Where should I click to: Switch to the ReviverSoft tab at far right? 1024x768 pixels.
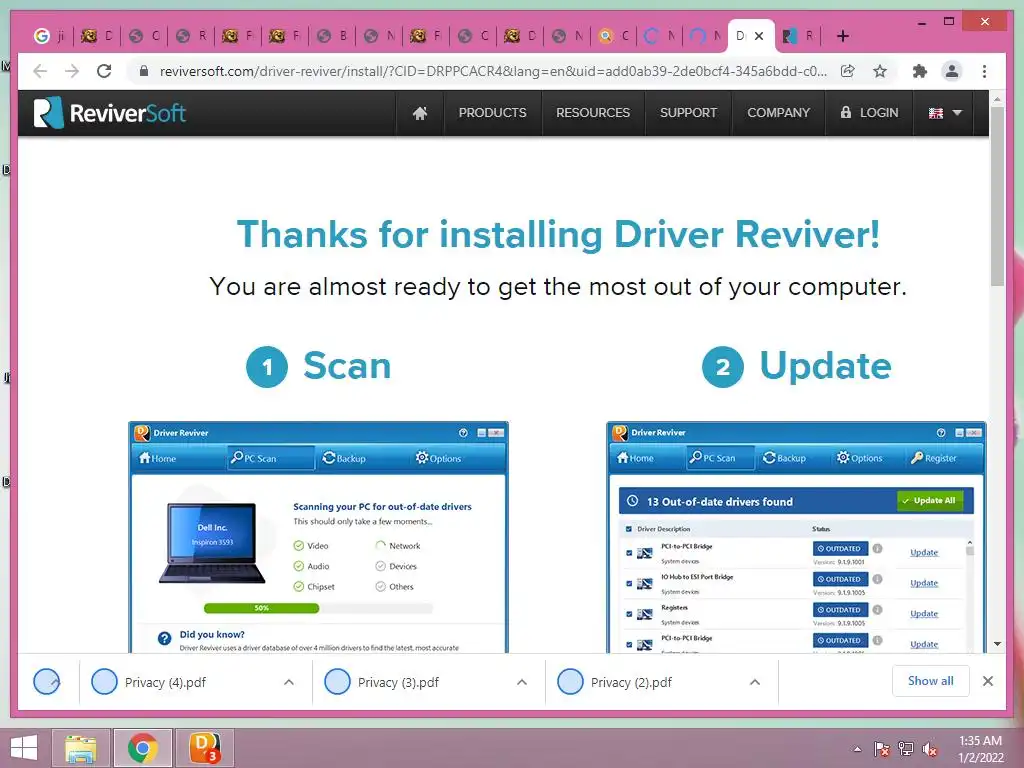[797, 36]
